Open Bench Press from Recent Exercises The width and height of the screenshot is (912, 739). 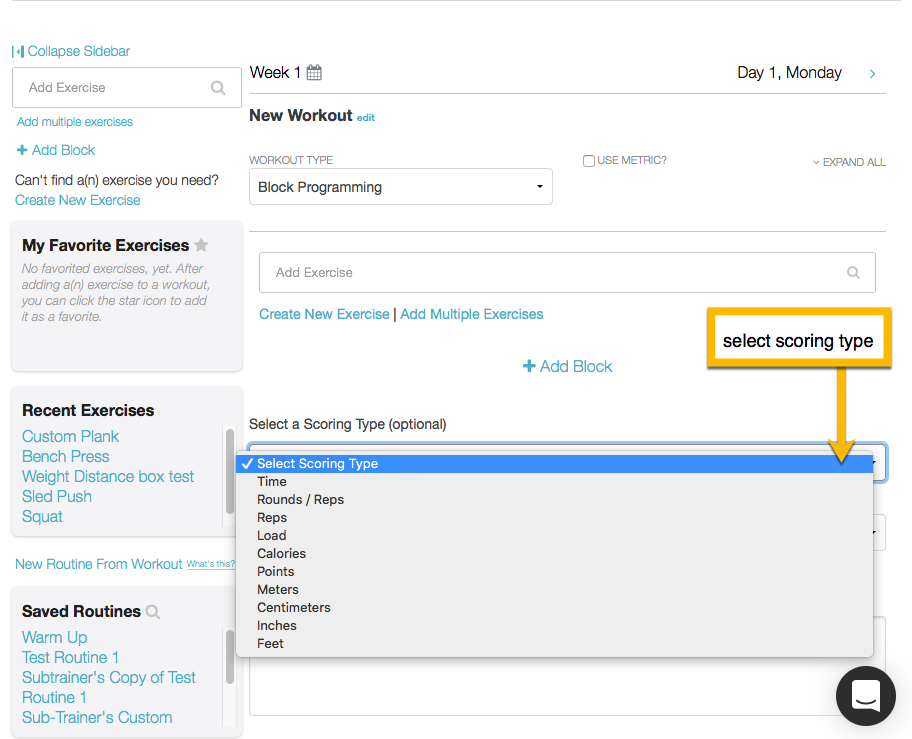(66, 457)
